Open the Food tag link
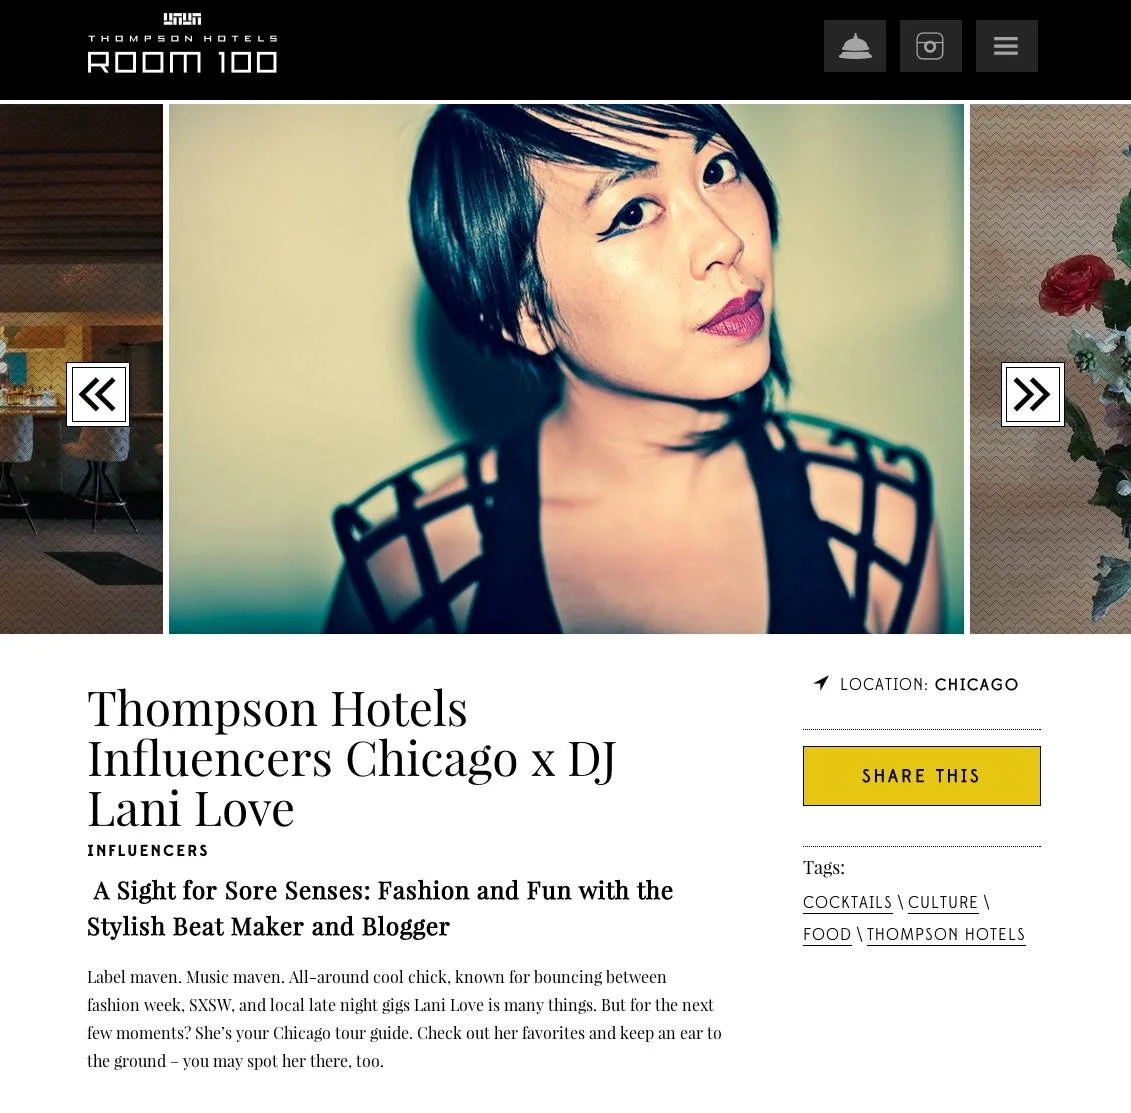 827,934
